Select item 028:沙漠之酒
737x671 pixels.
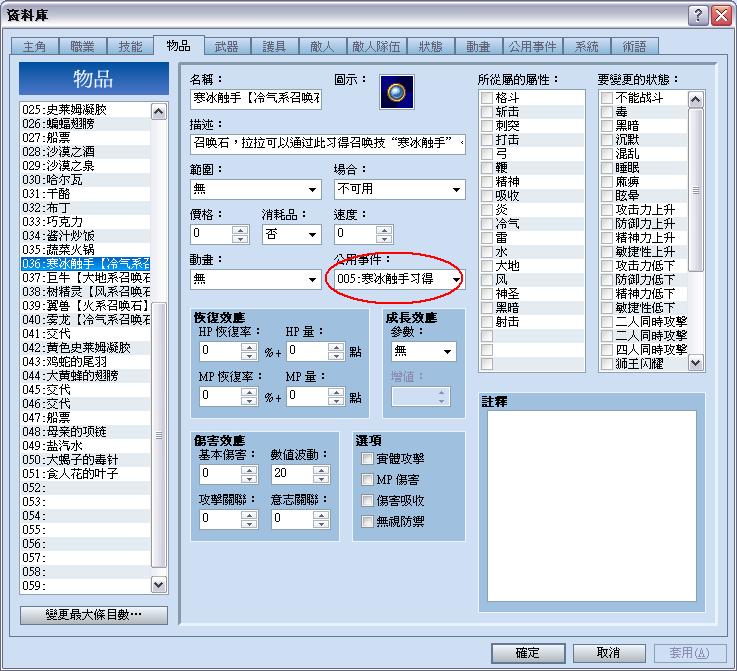click(86, 152)
